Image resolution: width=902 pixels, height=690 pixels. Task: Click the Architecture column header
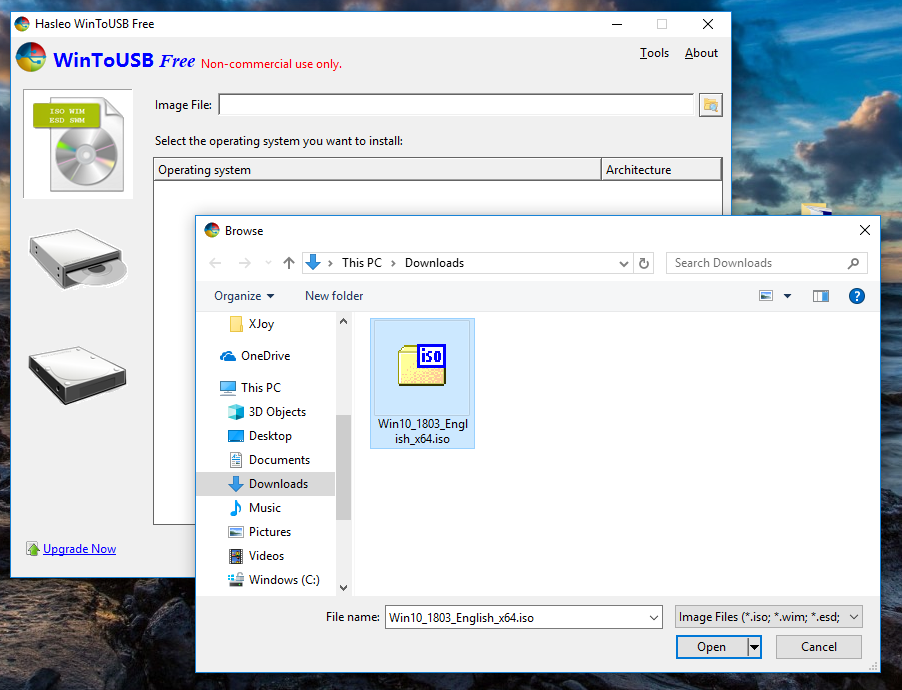(662, 170)
